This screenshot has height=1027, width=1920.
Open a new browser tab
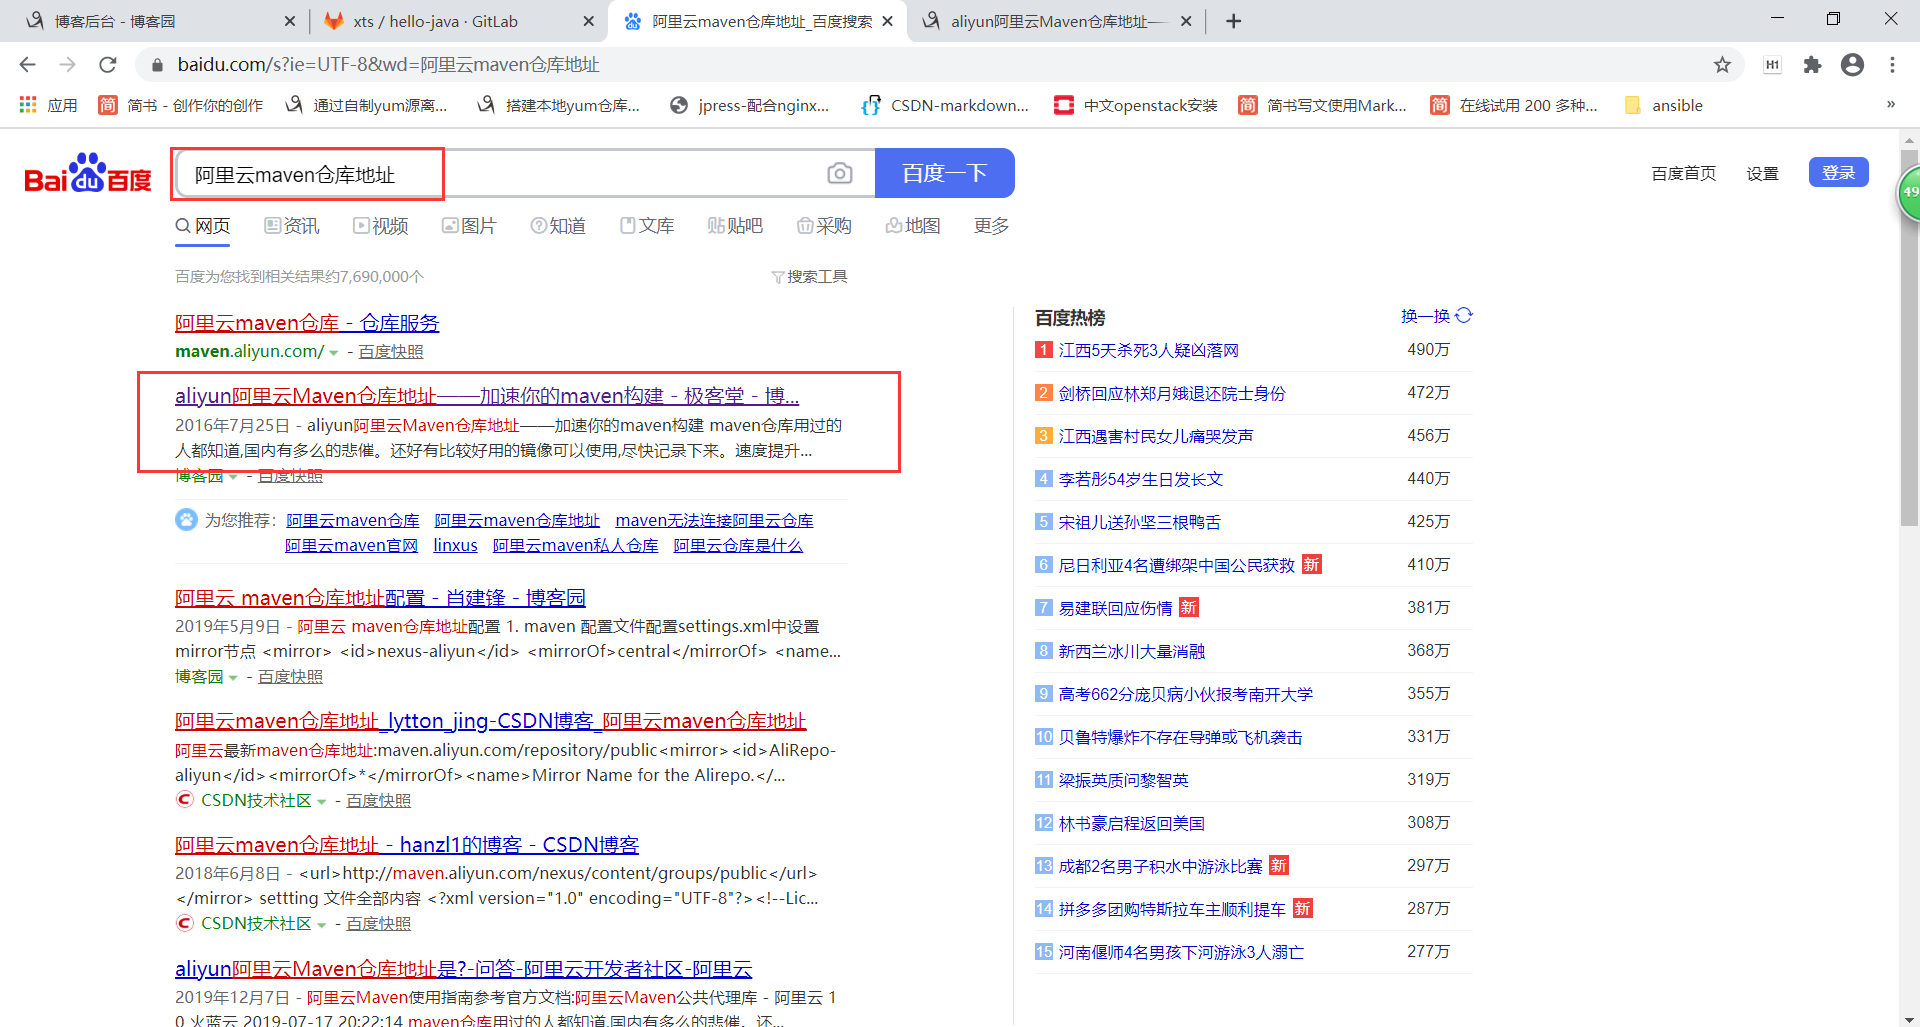pyautogui.click(x=1234, y=21)
